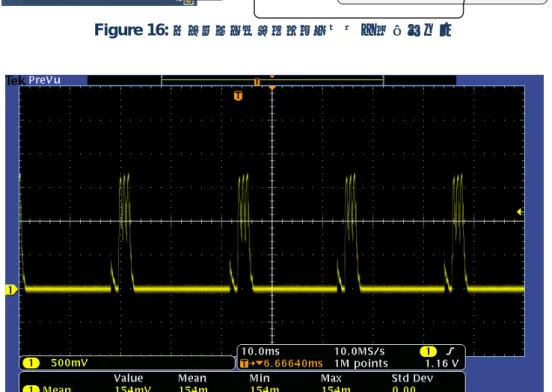This screenshot has height=392, width=552.
Task: Click the 6.66640ms trigger delay readout
Action: [x=293, y=363]
